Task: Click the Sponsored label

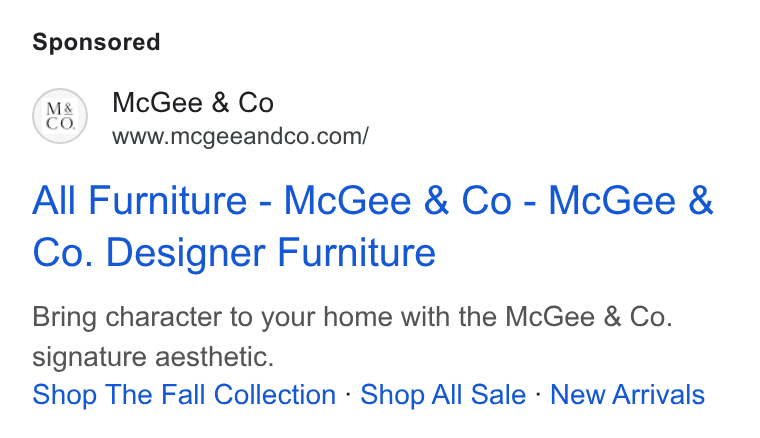Action: tap(96, 42)
